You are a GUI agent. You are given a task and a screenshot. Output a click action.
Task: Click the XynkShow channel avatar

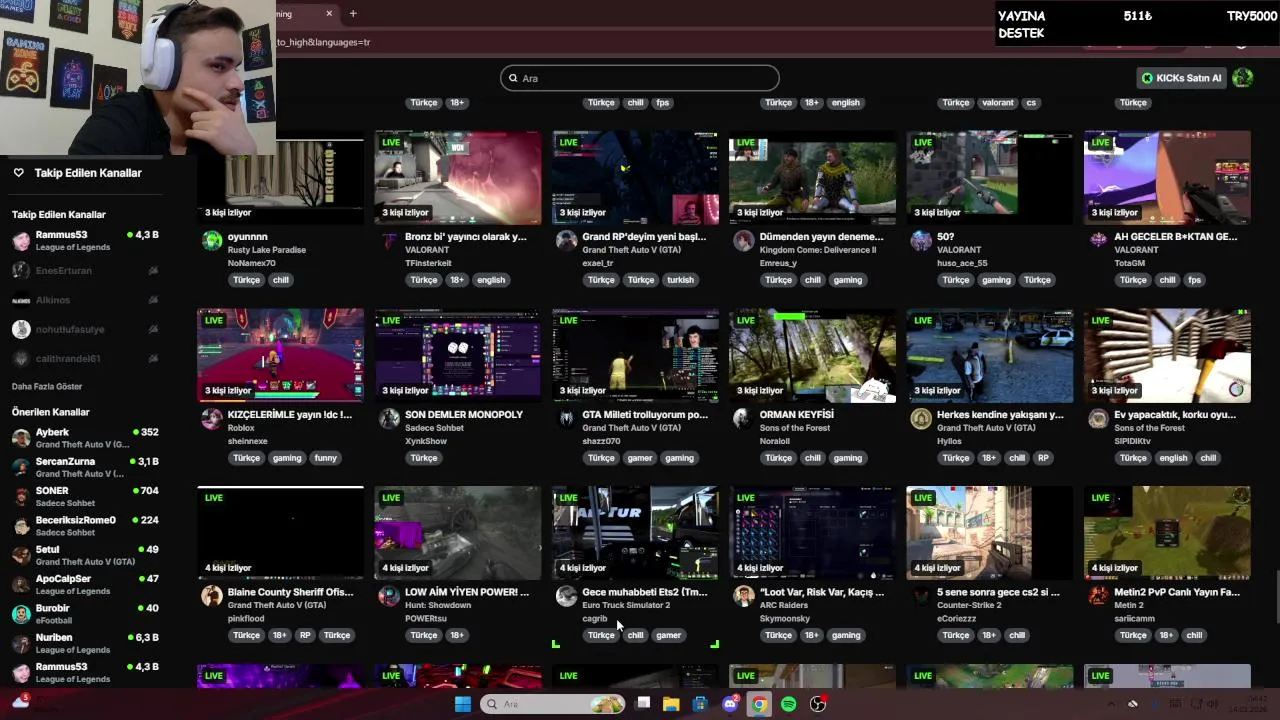pyautogui.click(x=389, y=419)
